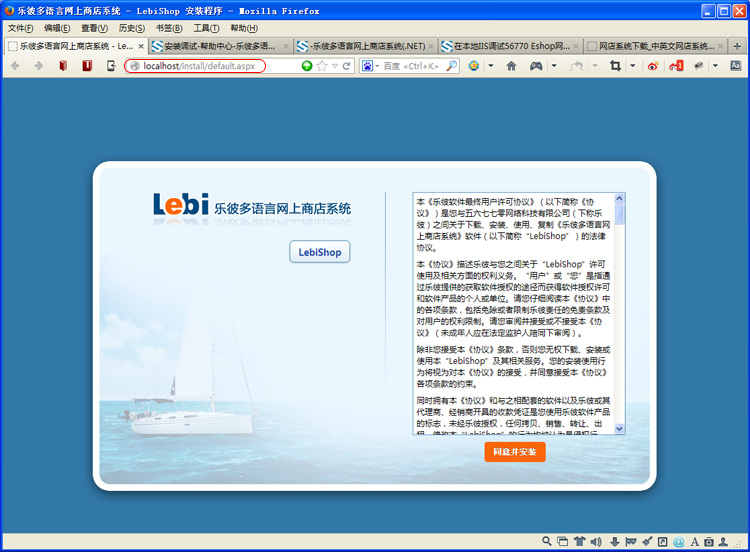Click the status bar download arrow icon
The height and width of the screenshot is (552, 750).
click(x=615, y=541)
